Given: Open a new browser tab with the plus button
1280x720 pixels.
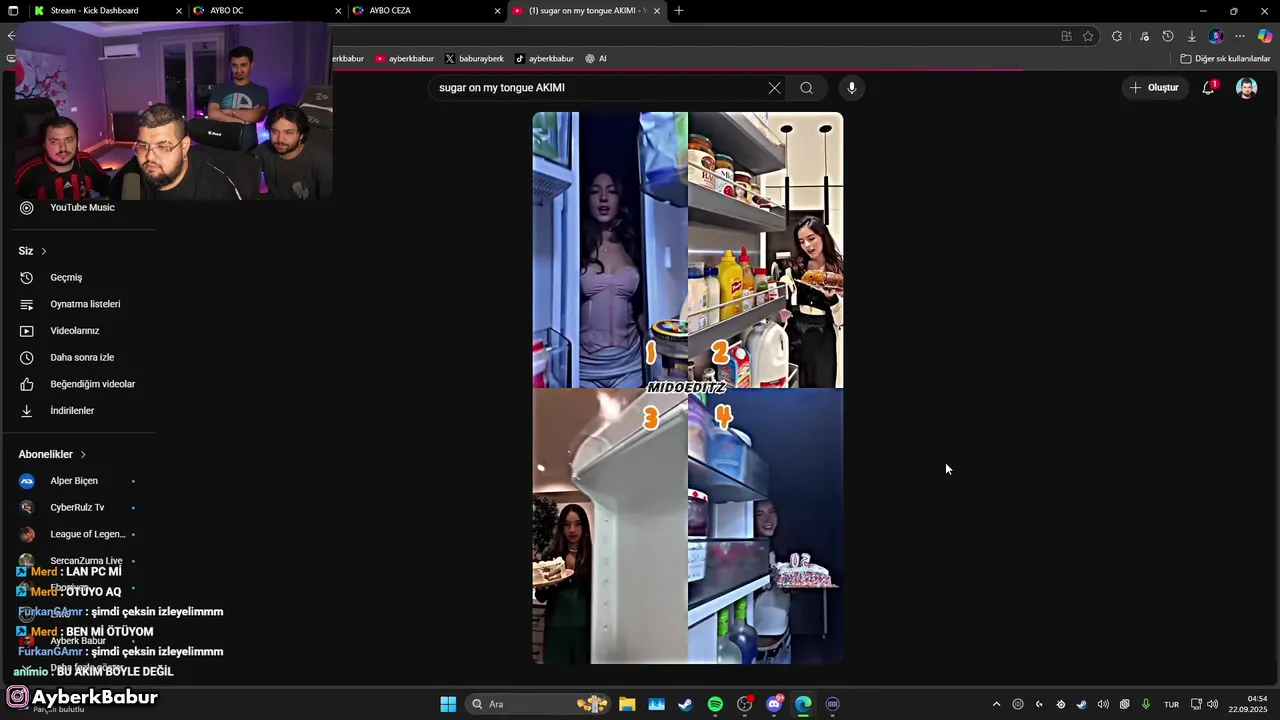Looking at the screenshot, I should click(x=679, y=11).
